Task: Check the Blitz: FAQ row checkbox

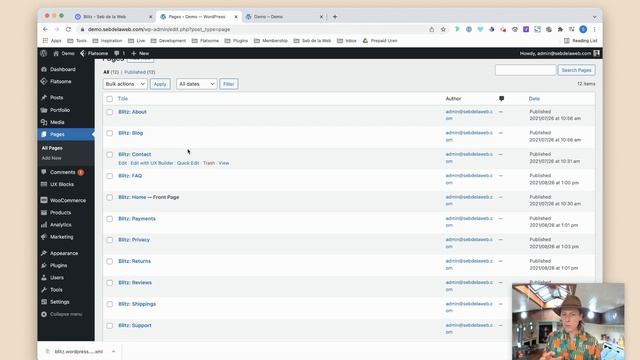Action: pos(109,176)
